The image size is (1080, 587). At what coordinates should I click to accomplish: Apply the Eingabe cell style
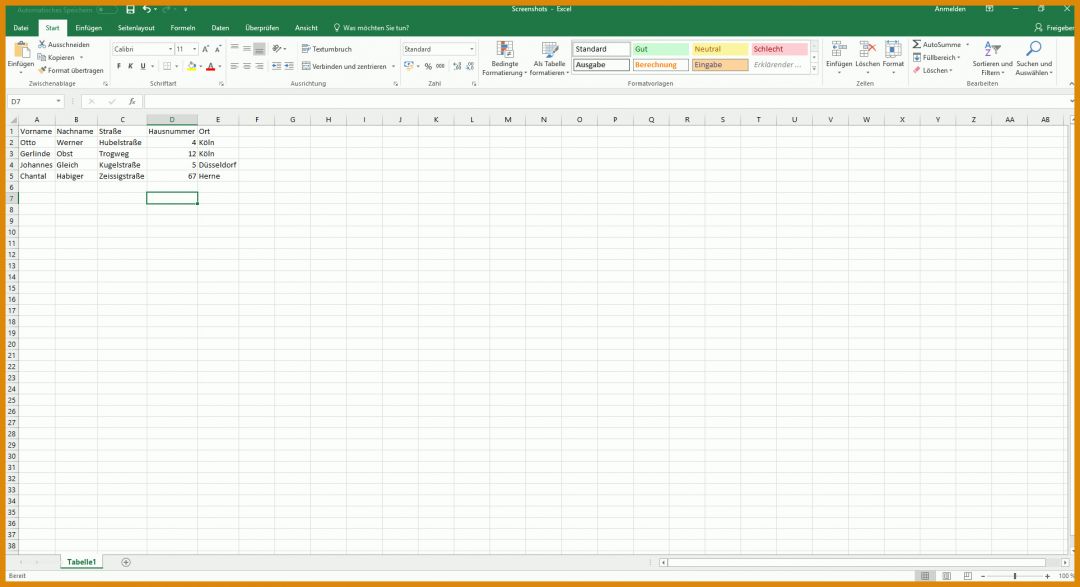(720, 65)
